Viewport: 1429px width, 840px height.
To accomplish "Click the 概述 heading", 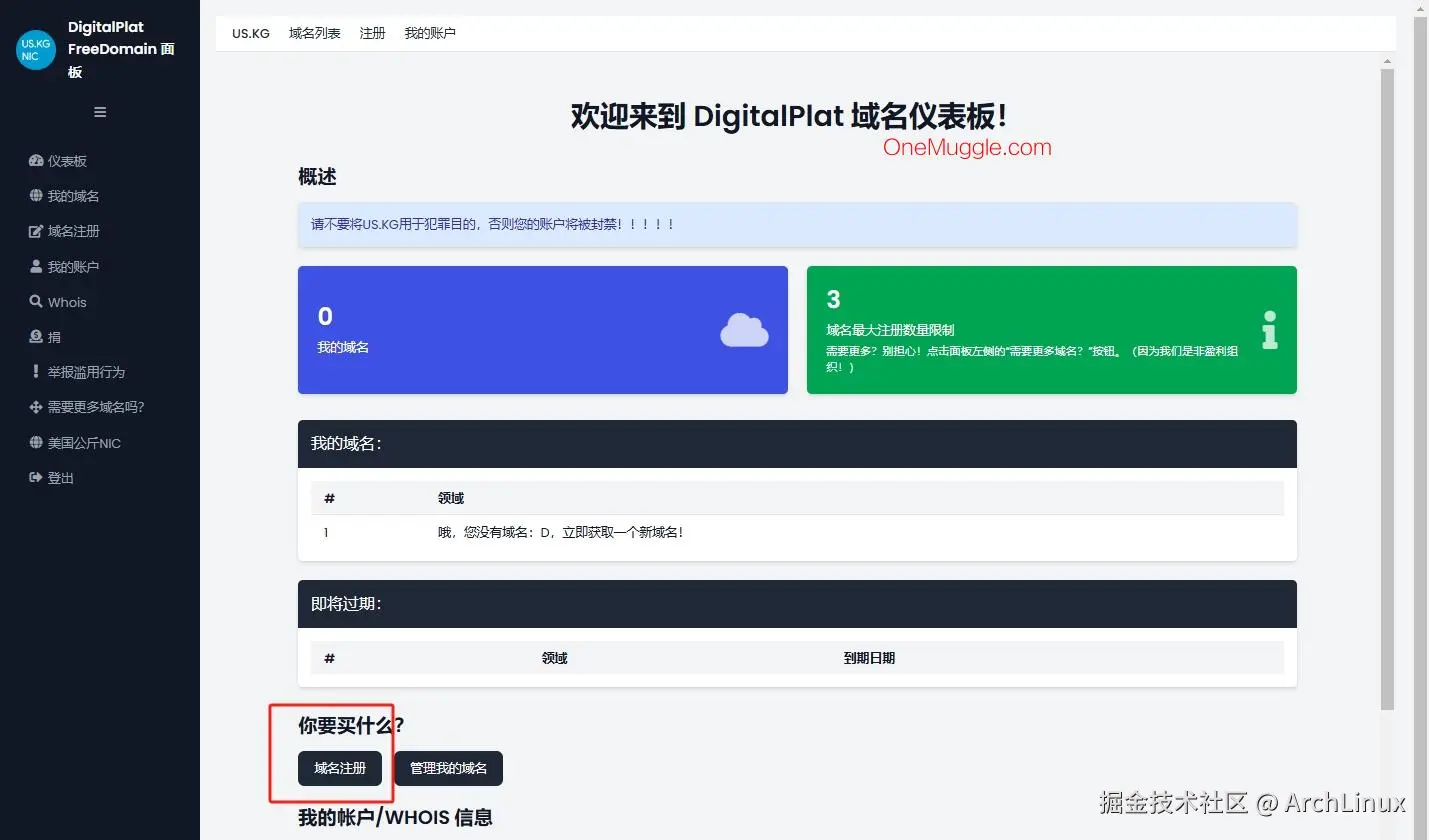I will pos(317,177).
